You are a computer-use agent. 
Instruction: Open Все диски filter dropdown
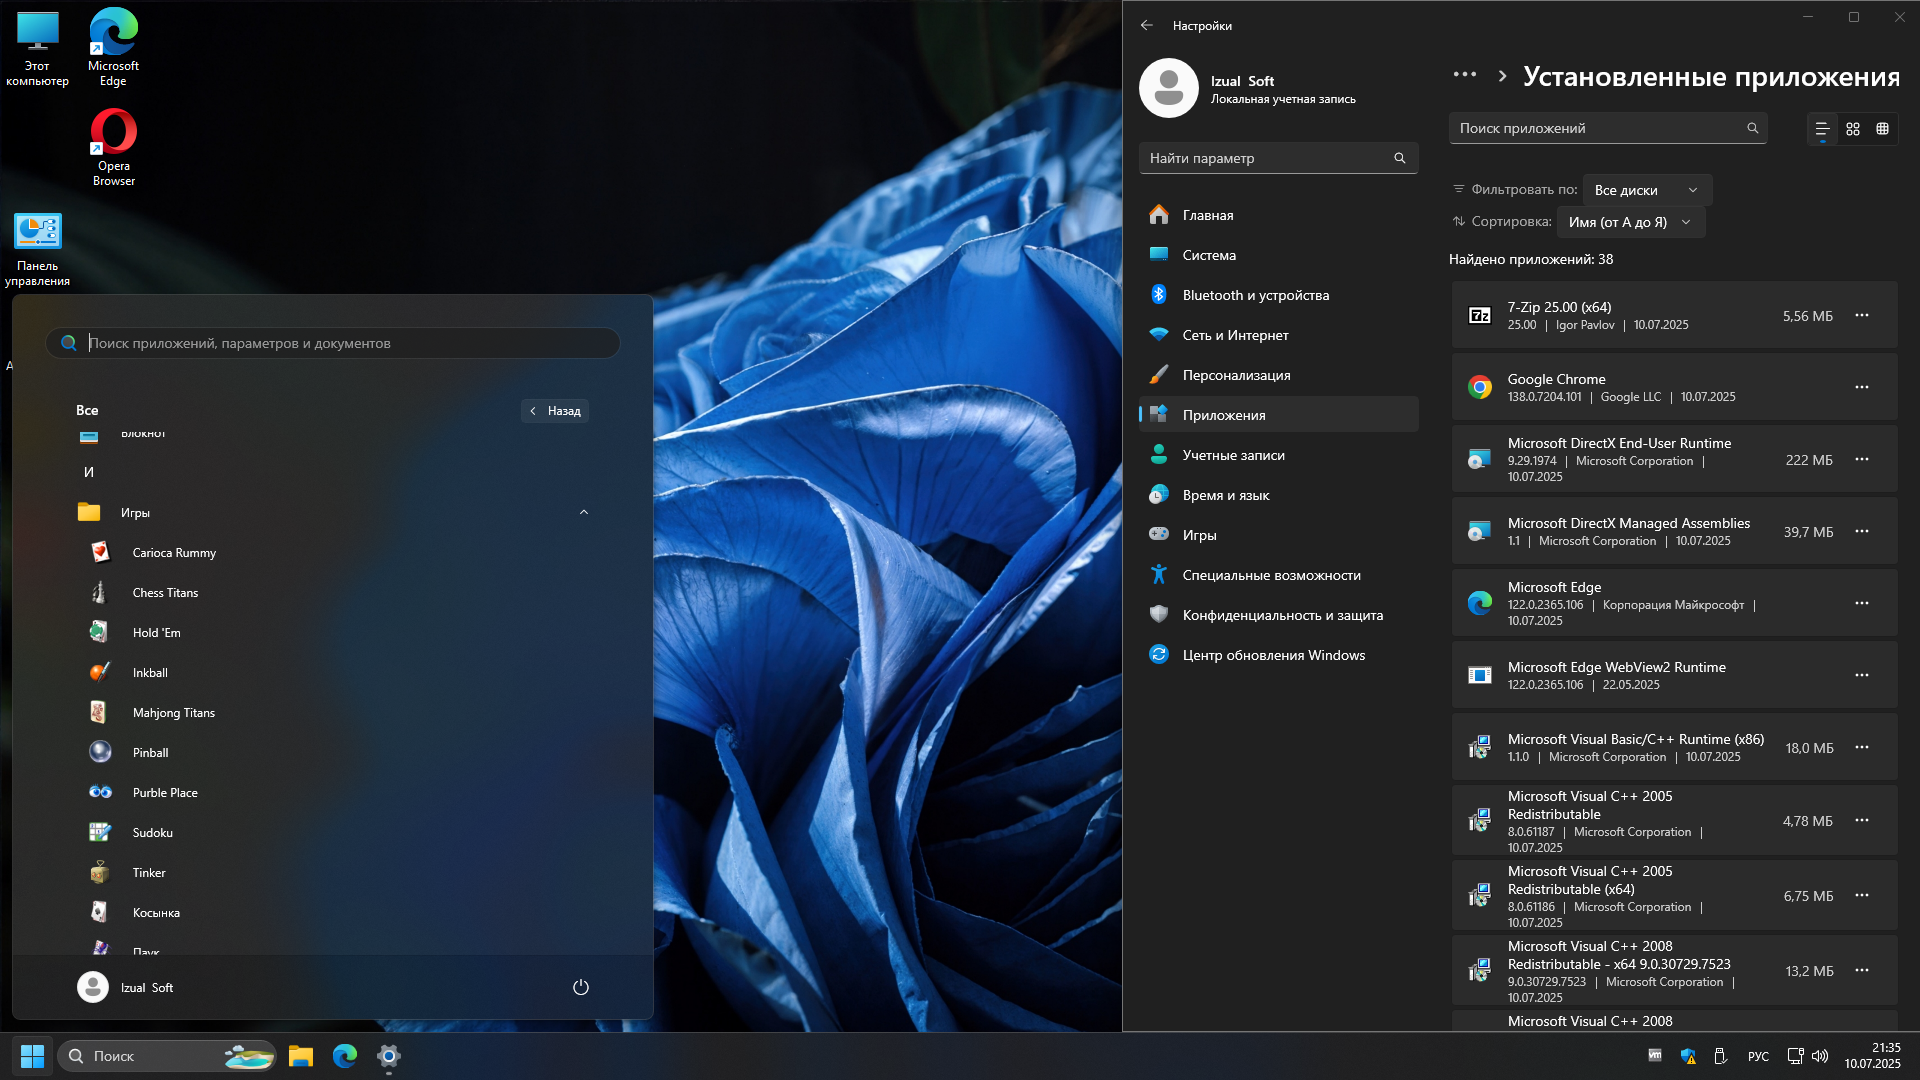coord(1646,190)
